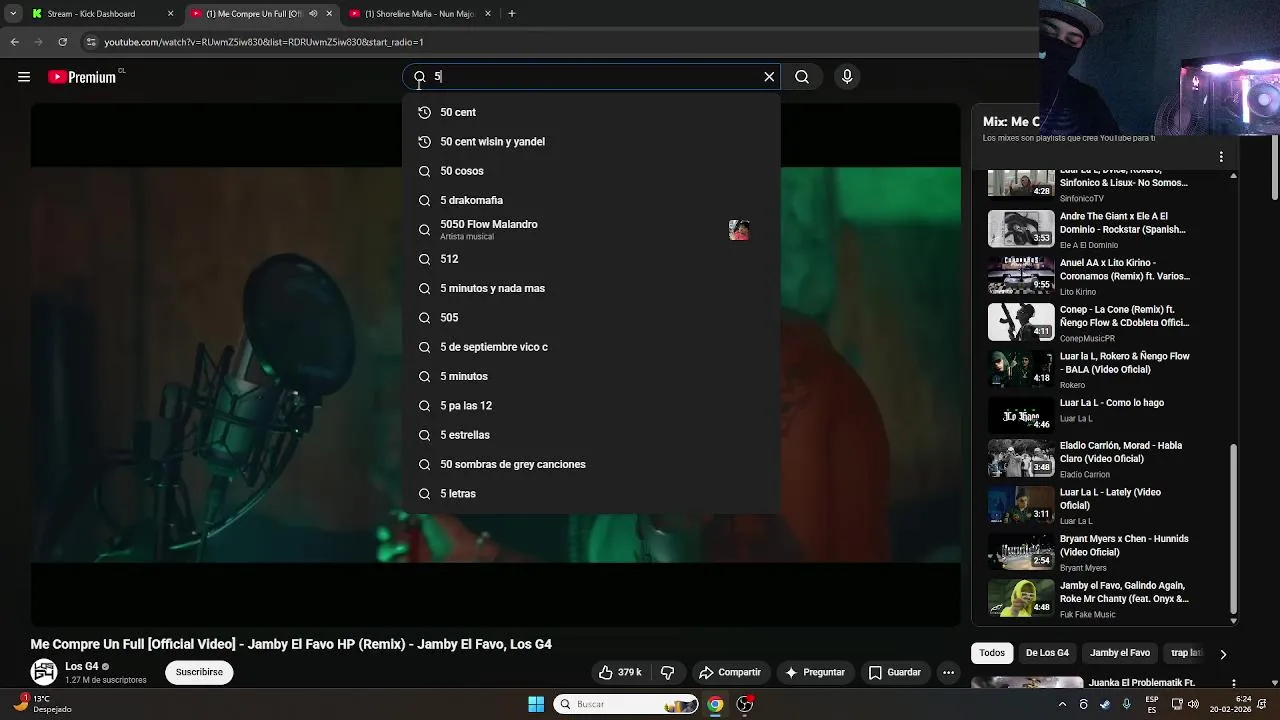
Task: Mute audio icon on playing tab
Action: [313, 14]
